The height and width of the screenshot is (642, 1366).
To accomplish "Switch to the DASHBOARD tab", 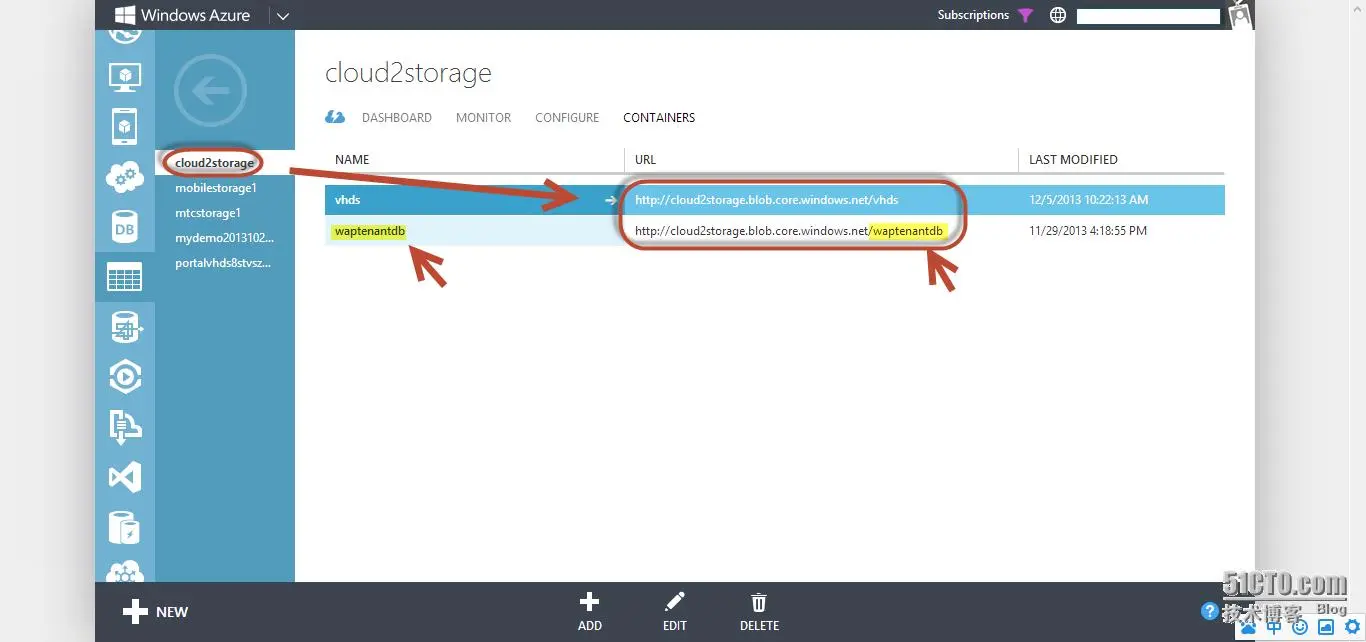I will point(397,117).
